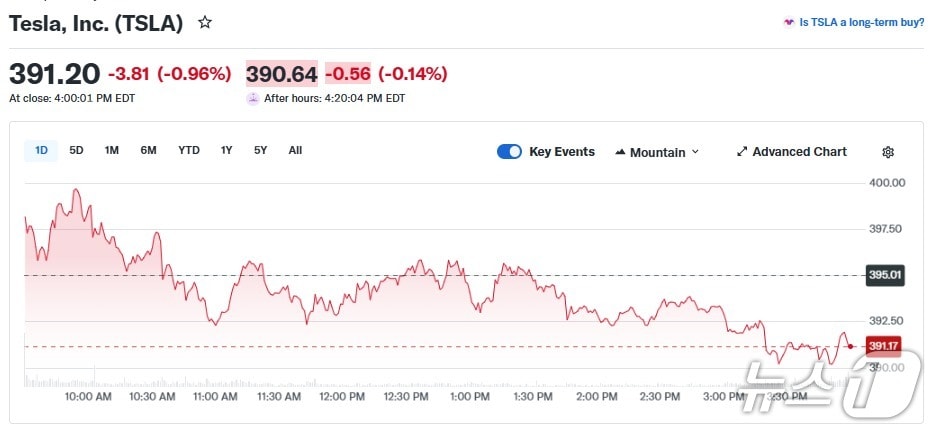Screen dimensions: 935x432
Task: Click the star icon beside Tesla title
Action: pyautogui.click(x=205, y=22)
